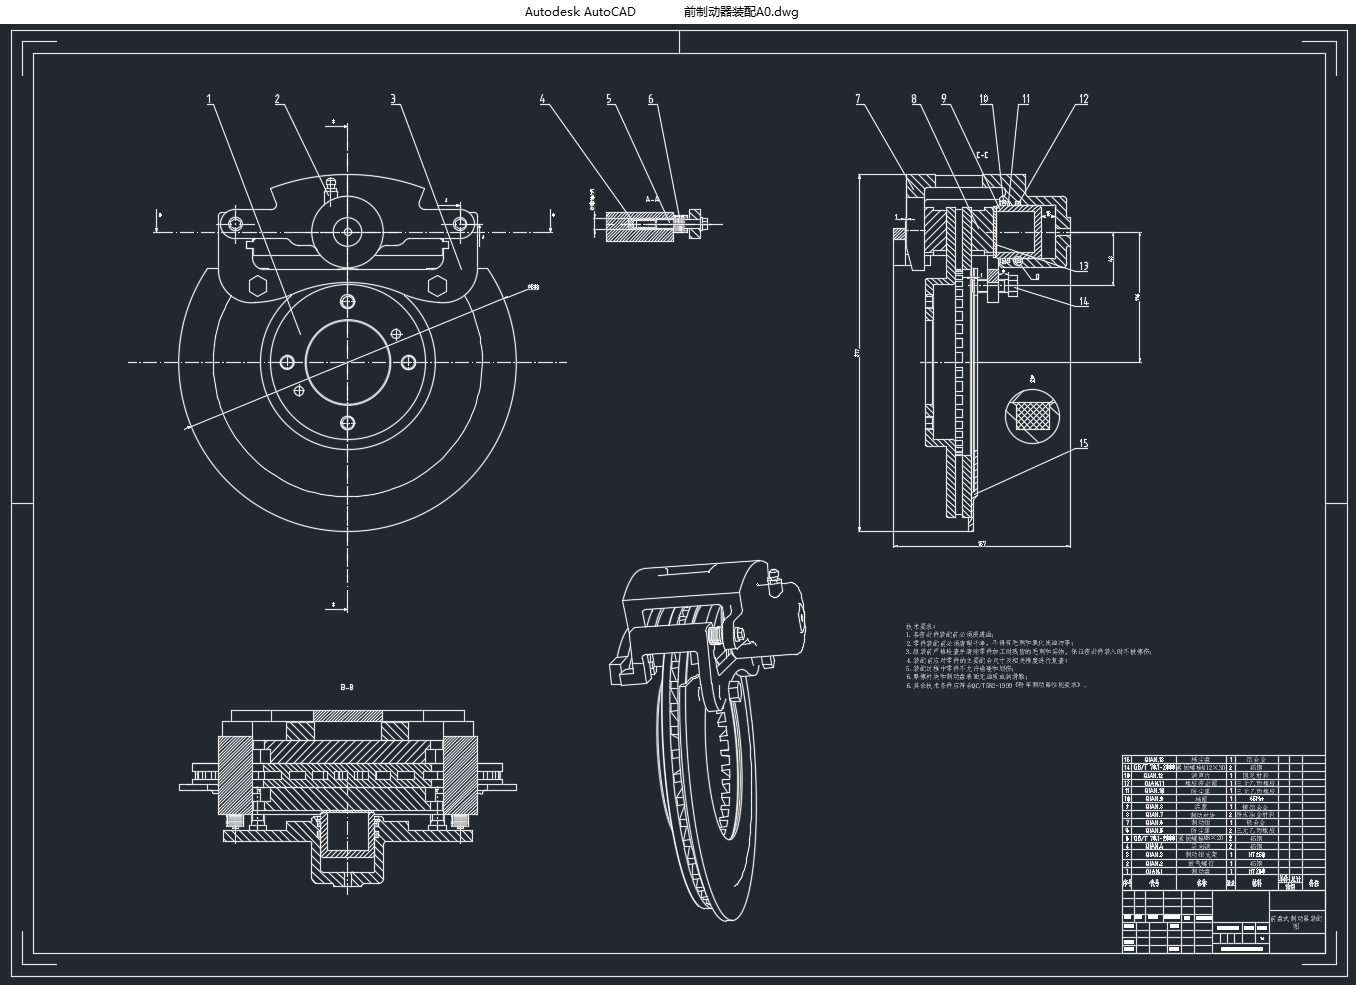The height and width of the screenshot is (985, 1356).
Task: Select callout number 7 above C-C section
Action: (x=858, y=99)
